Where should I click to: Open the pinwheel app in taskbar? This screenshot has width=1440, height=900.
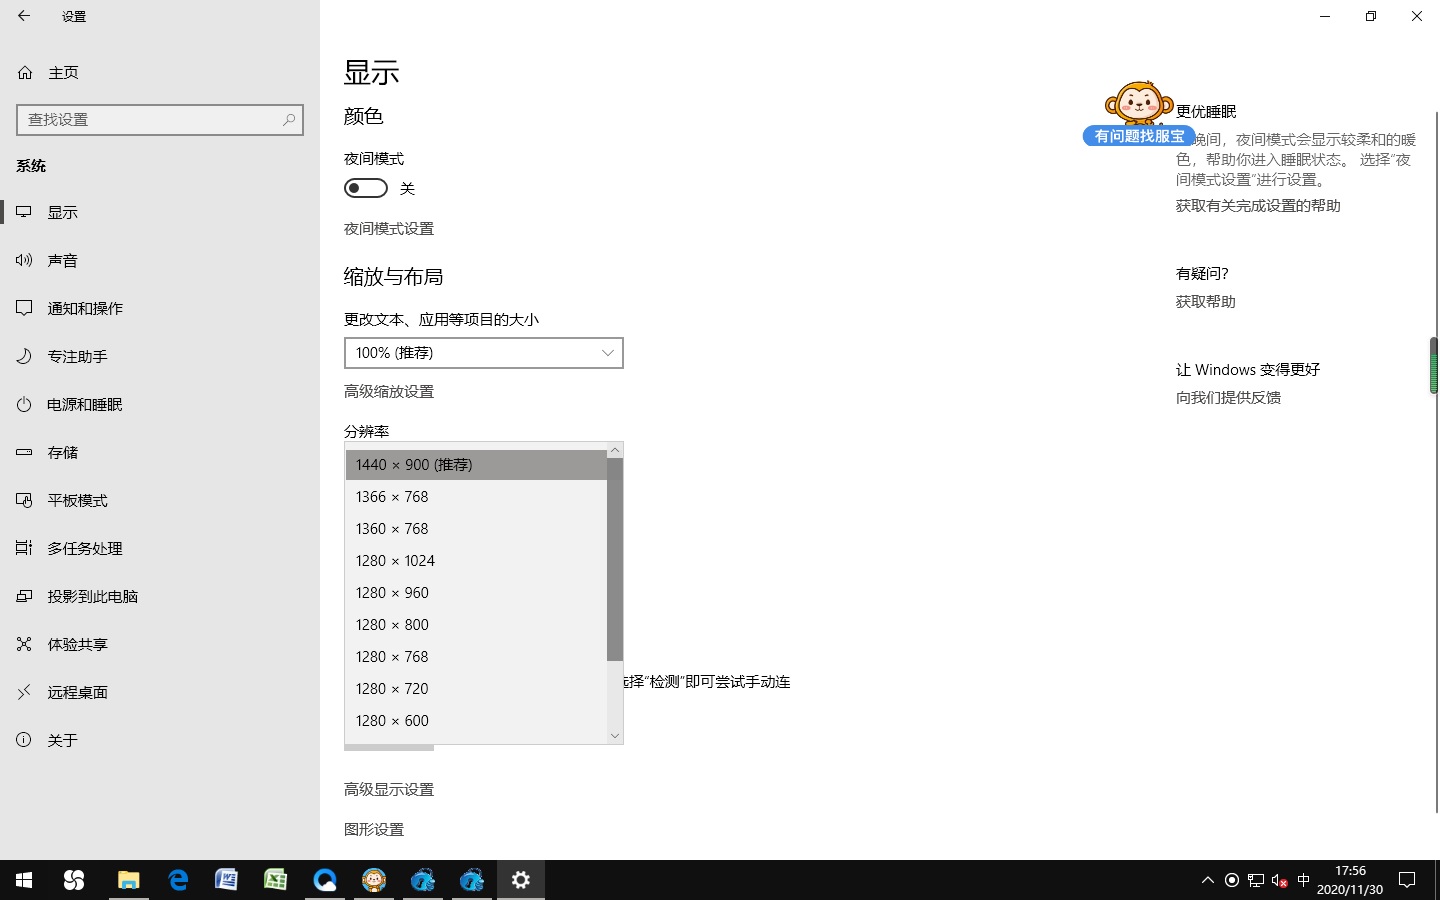(73, 880)
